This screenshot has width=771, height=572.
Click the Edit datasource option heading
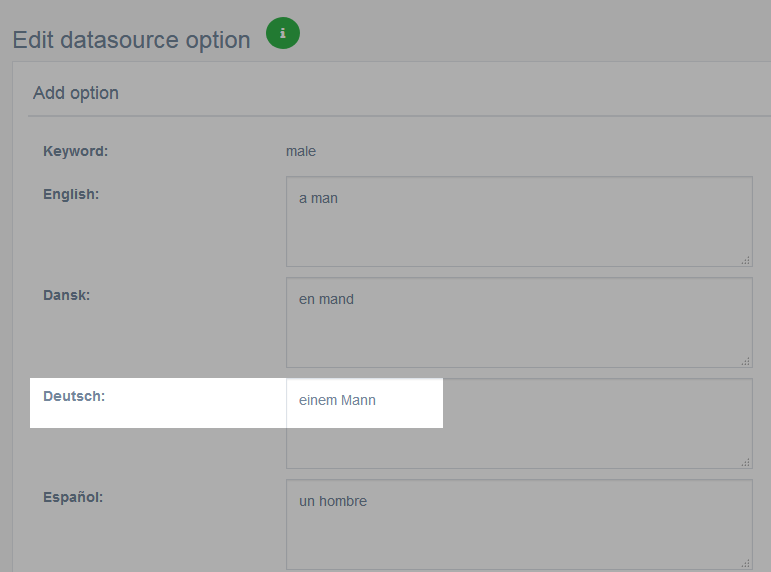coord(131,40)
